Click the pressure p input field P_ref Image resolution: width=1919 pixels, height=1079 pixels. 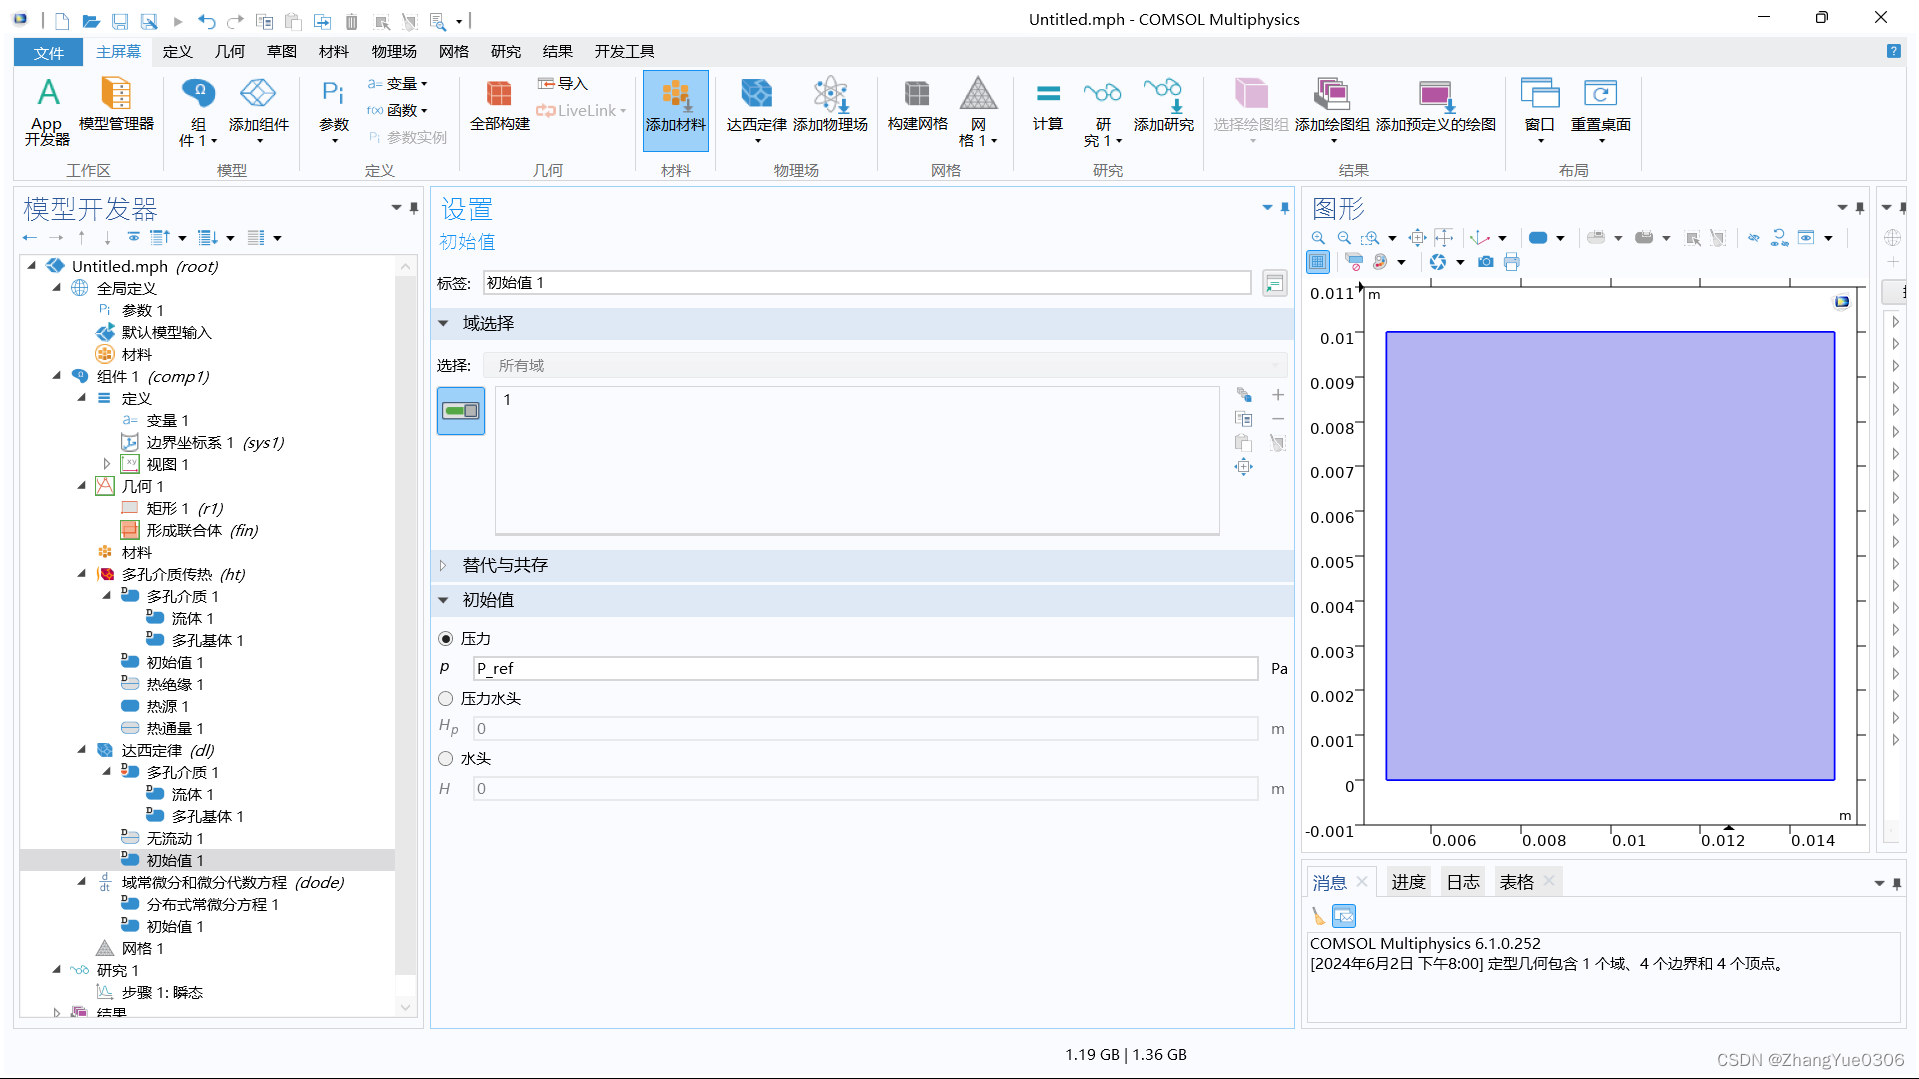pyautogui.click(x=865, y=669)
